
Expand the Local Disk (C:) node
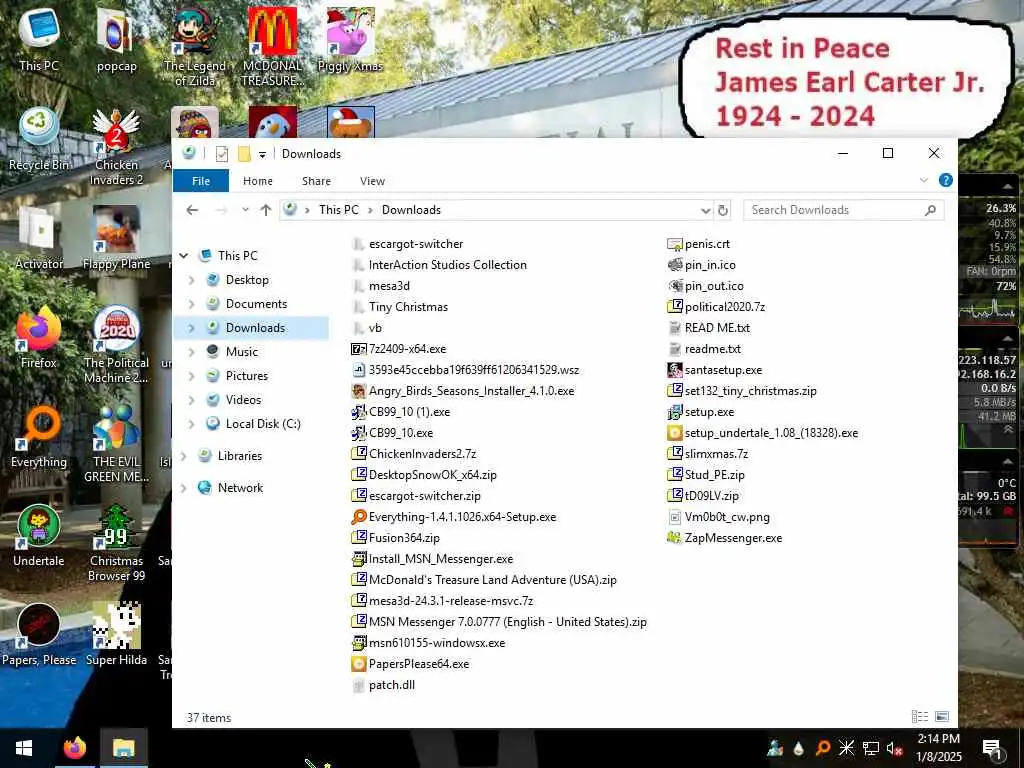coord(191,424)
